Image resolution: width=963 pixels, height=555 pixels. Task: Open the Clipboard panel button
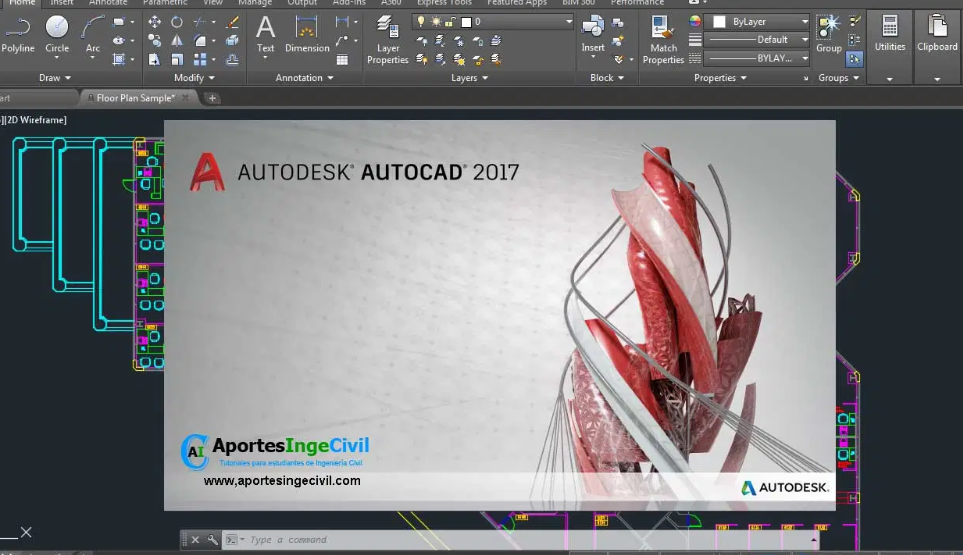(937, 38)
